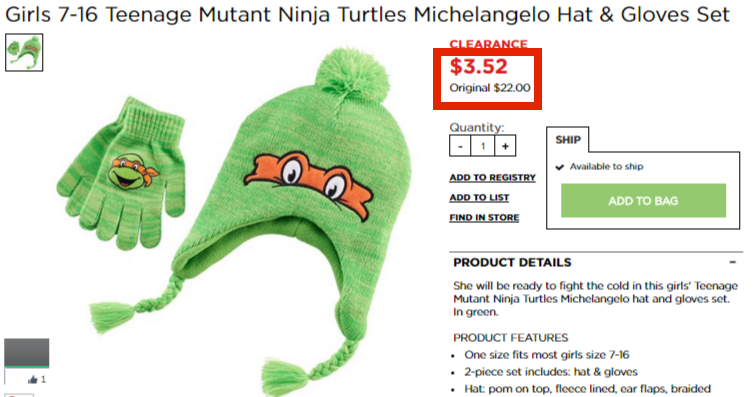Collapse the Product Details section
The width and height of the screenshot is (756, 397).
pos(732,262)
